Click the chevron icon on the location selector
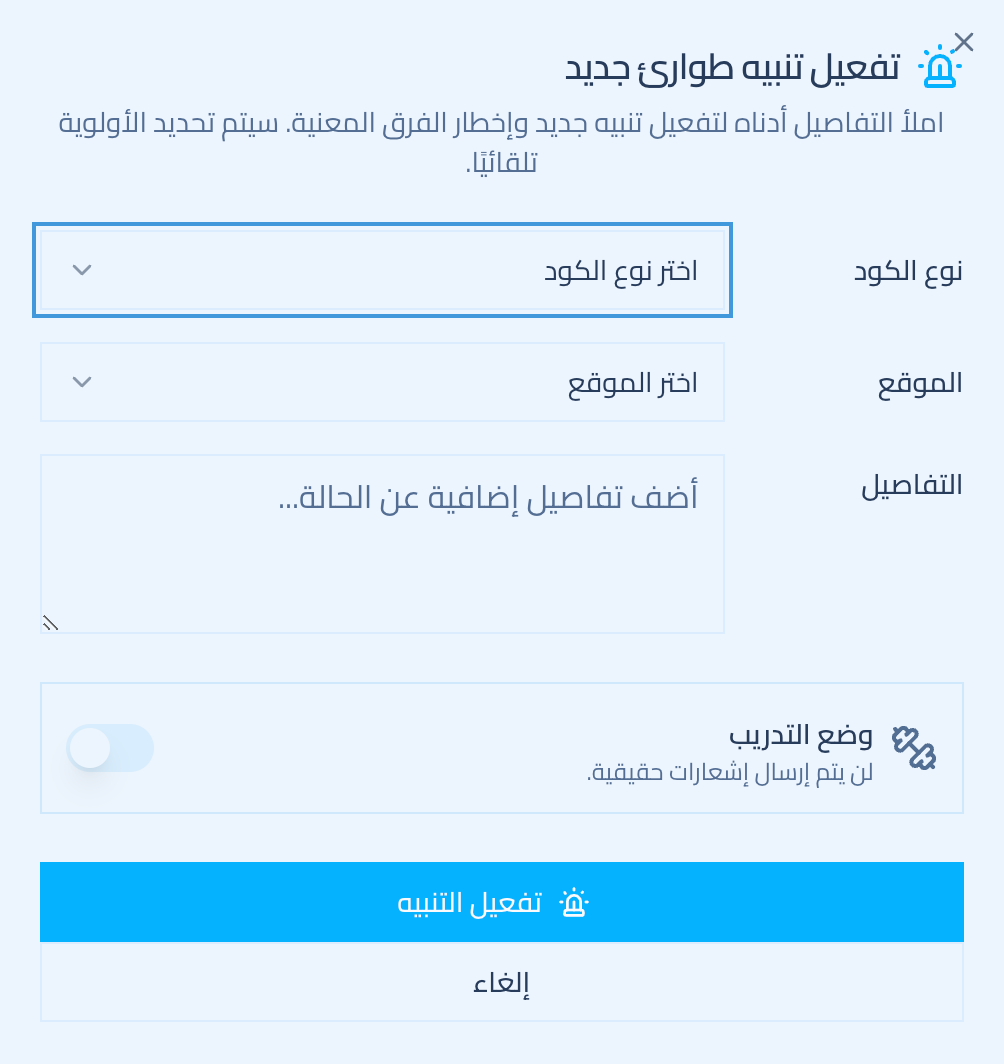The width and height of the screenshot is (1004, 1064). coord(82,382)
